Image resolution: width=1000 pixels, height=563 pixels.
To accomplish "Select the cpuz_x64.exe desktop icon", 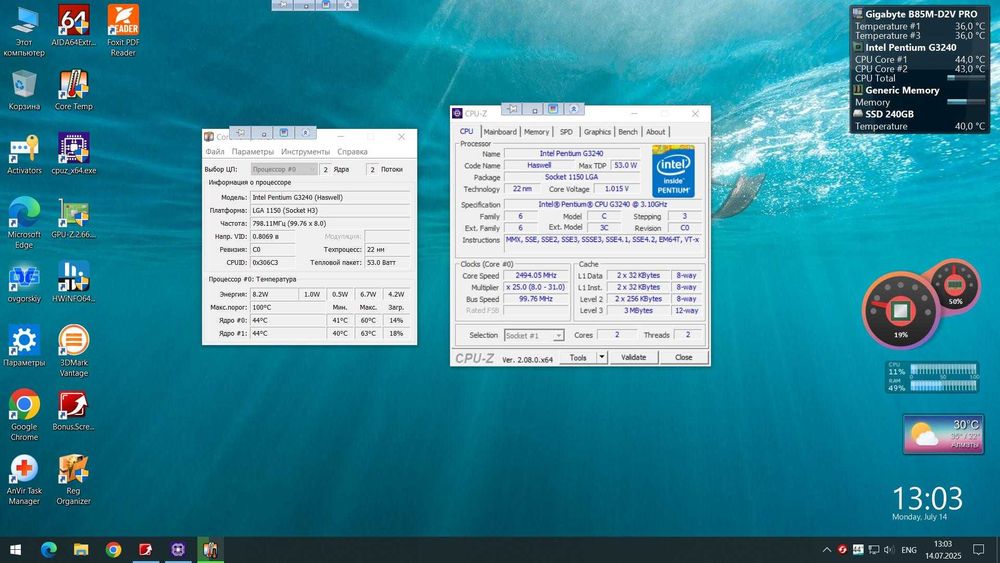I will coord(73,154).
